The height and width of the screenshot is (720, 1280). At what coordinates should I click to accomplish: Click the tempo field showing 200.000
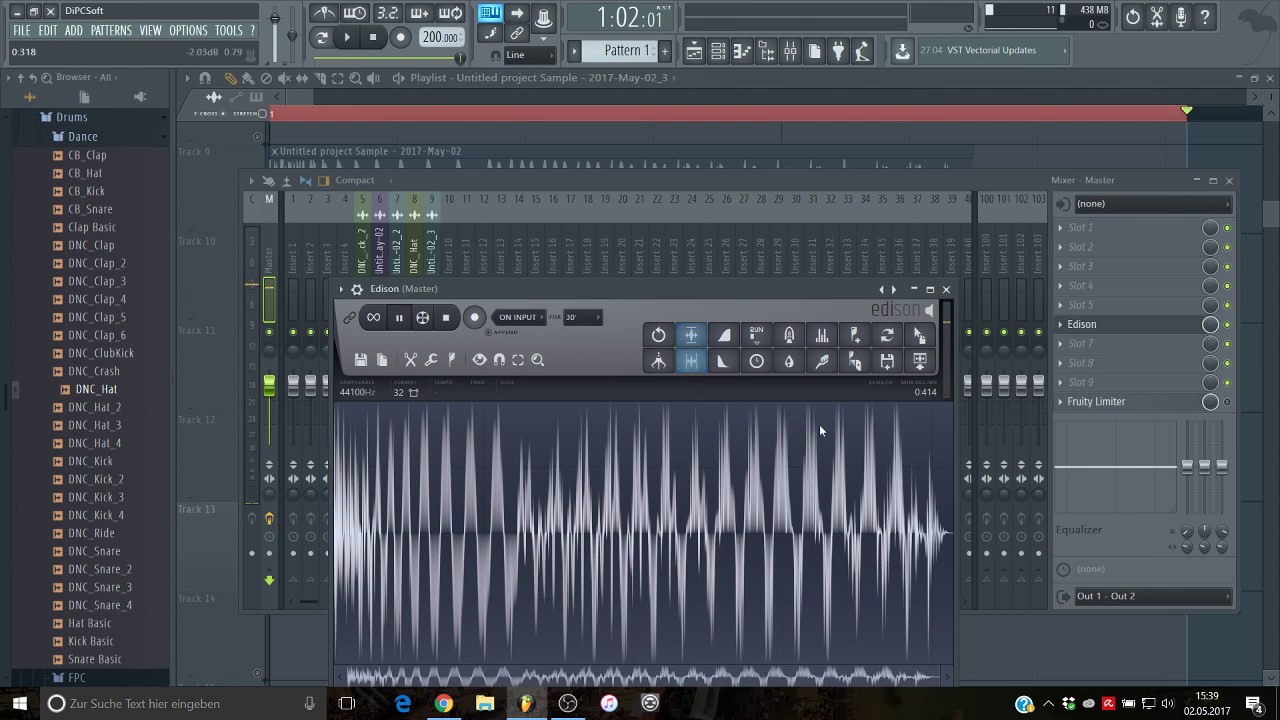click(440, 38)
